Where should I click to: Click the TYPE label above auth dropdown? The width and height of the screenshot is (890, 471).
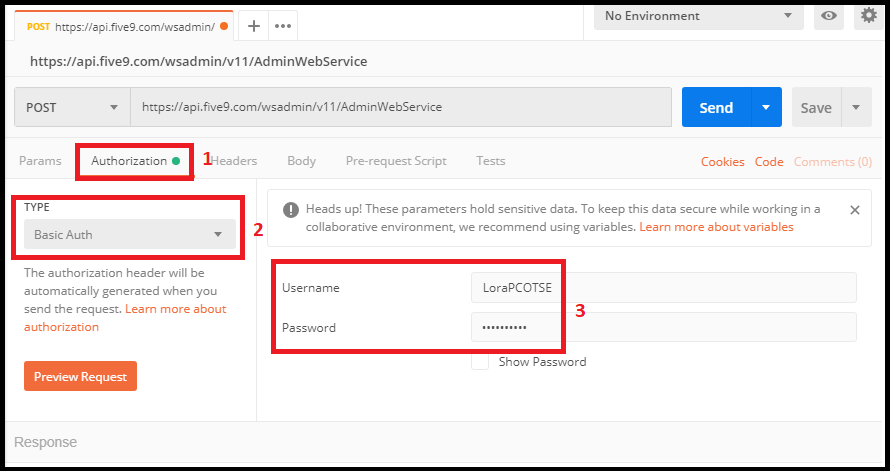pyautogui.click(x=37, y=207)
